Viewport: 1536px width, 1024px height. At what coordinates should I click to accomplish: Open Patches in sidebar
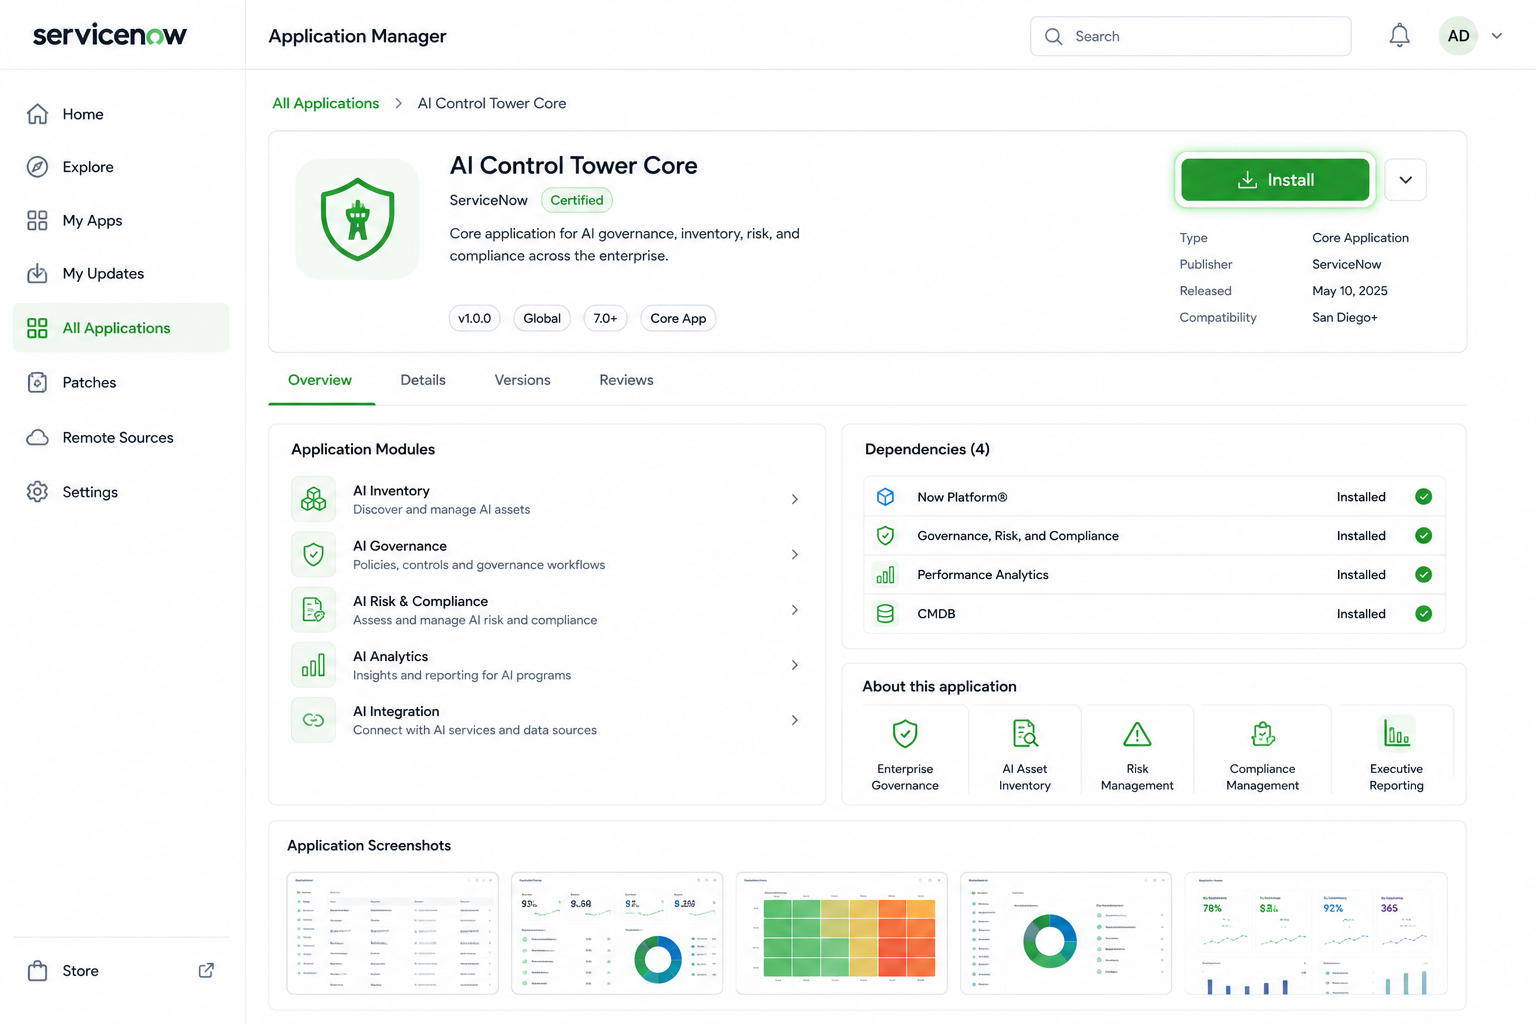(x=121, y=382)
